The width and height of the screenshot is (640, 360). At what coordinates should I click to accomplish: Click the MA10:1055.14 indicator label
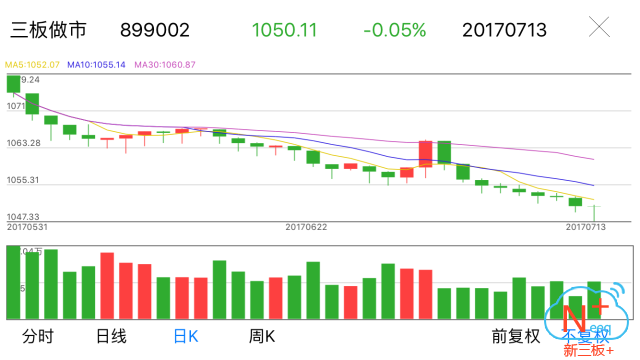pos(96,64)
